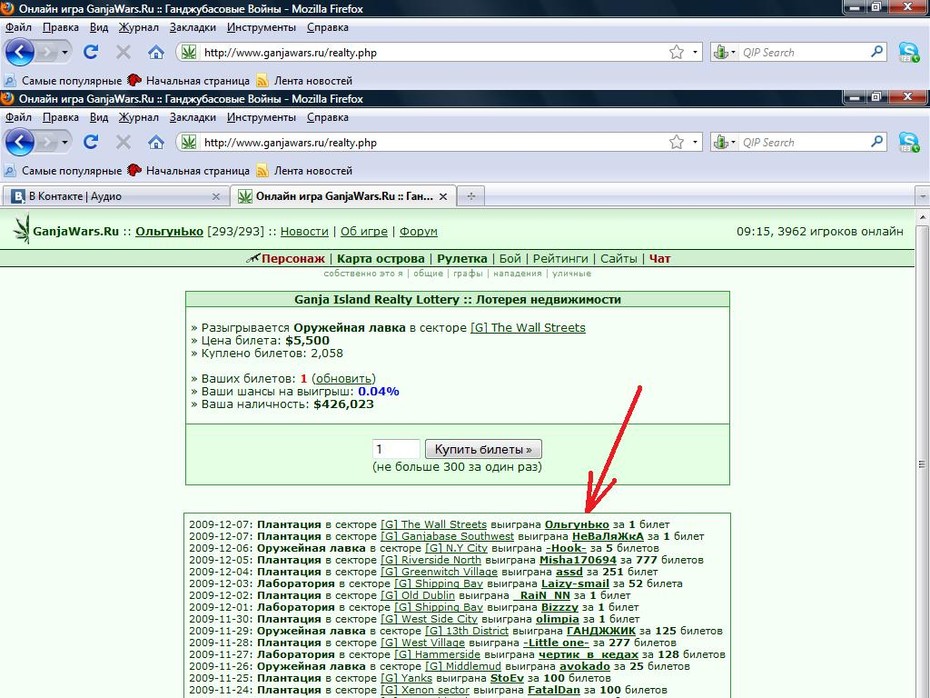
Task: Open URL history dropdown in front window
Action: [695, 142]
